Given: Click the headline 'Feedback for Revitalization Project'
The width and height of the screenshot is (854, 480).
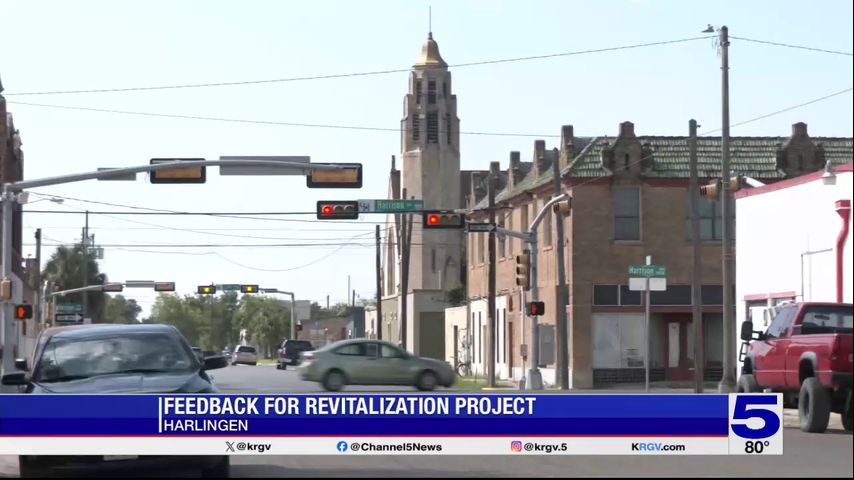Looking at the screenshot, I should tap(349, 406).
